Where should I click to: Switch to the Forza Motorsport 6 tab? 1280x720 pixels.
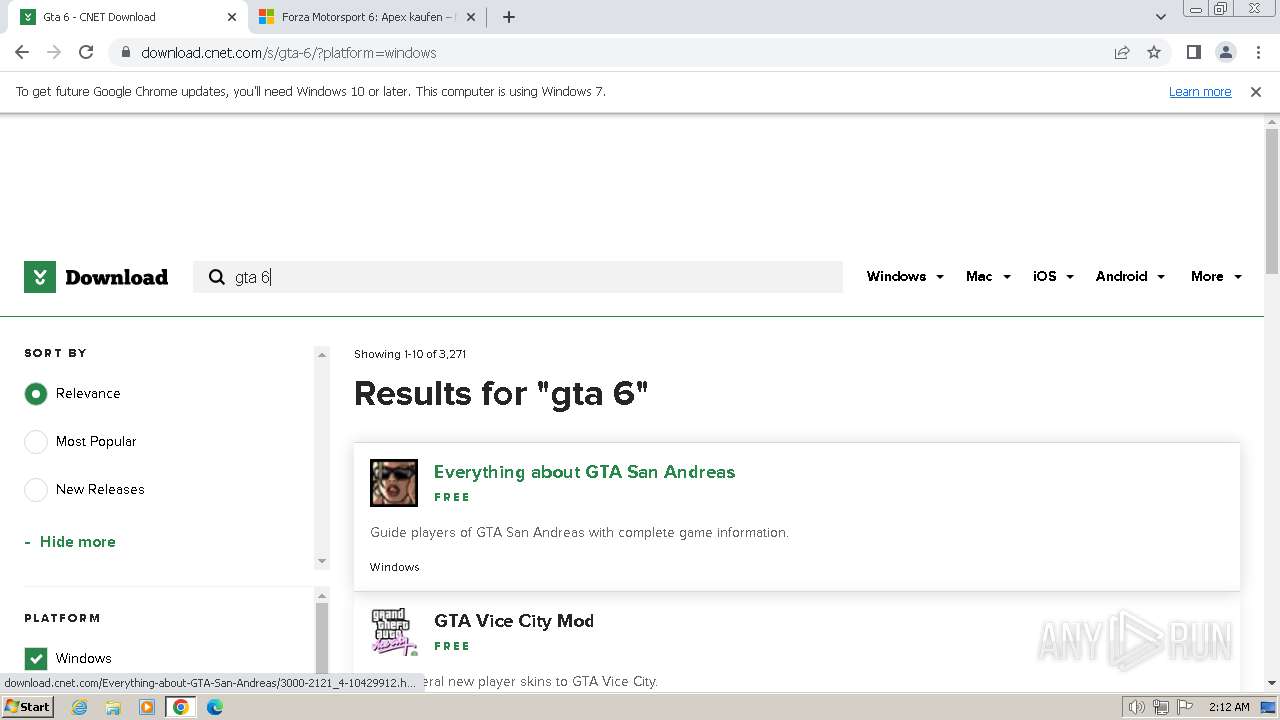click(x=368, y=17)
